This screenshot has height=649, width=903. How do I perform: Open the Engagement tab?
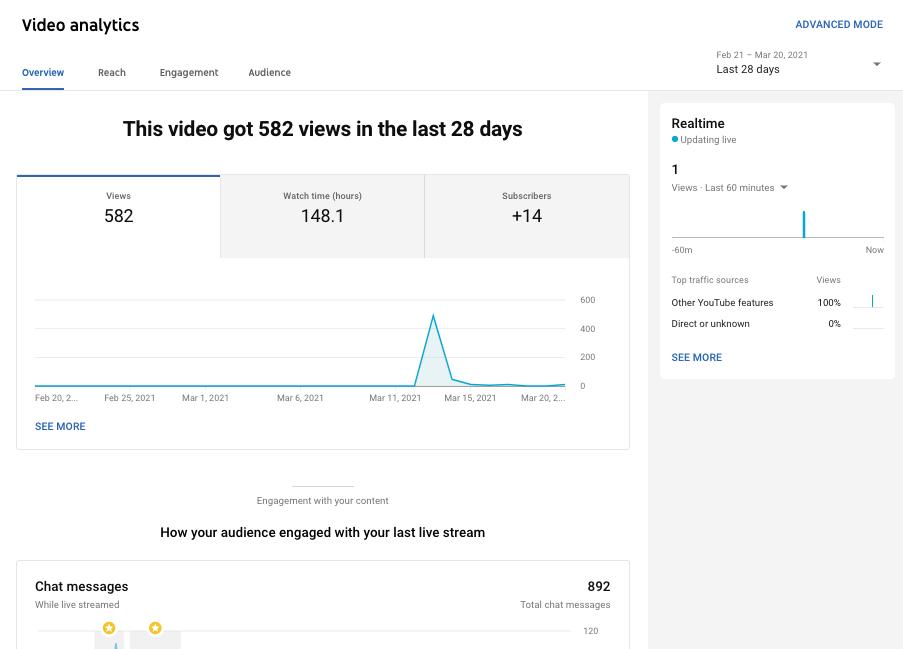pos(189,72)
